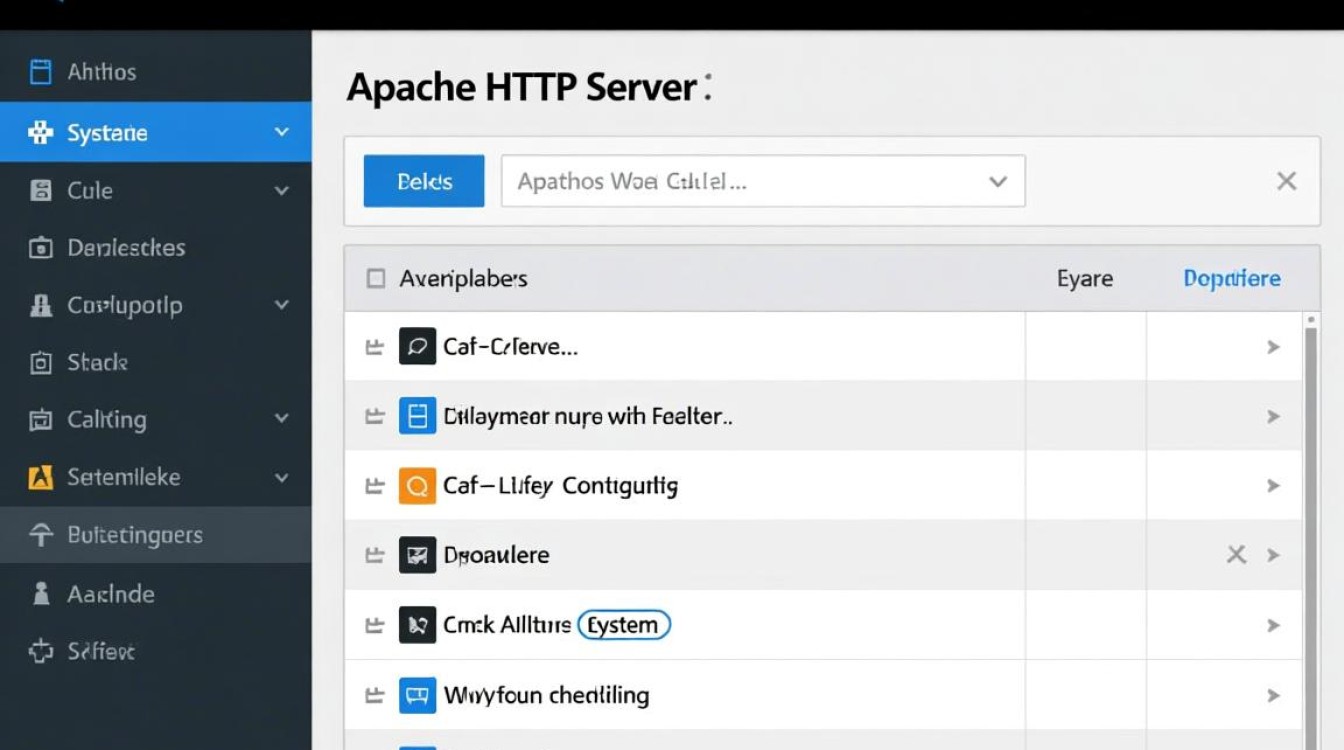Click the blue Belds button
This screenshot has width=1344, height=750.
pyautogui.click(x=424, y=181)
